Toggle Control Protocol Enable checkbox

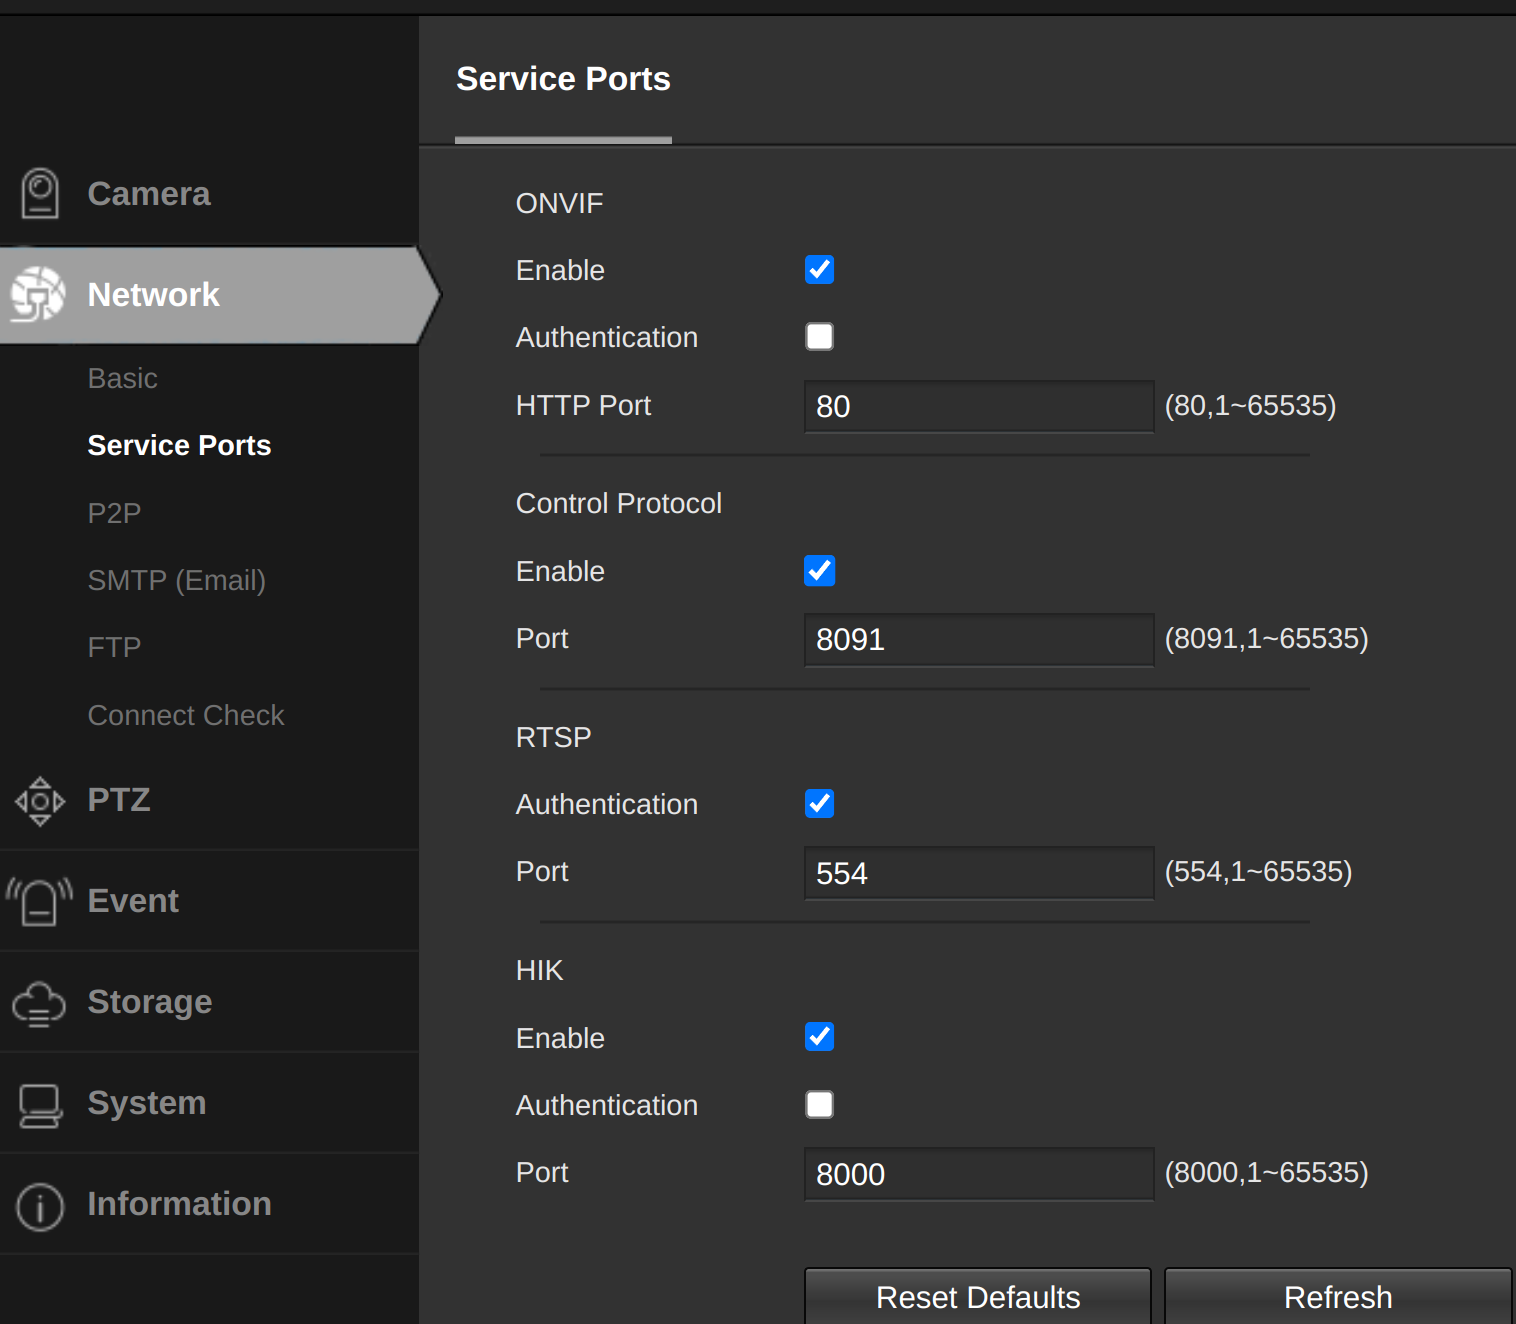pyautogui.click(x=820, y=571)
